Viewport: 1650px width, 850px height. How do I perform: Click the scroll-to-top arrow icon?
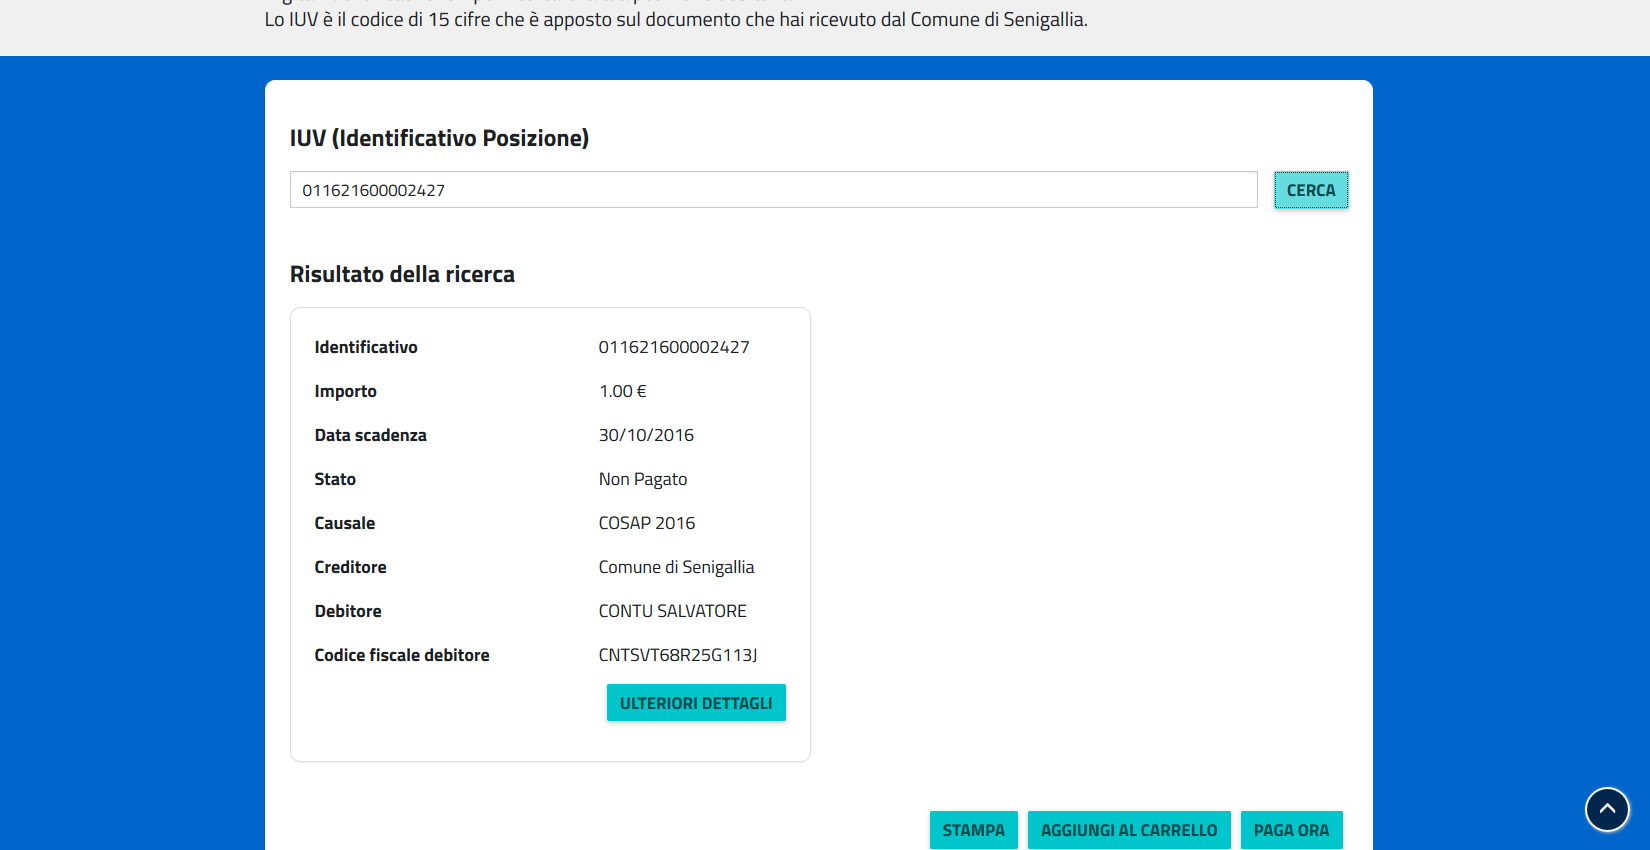pyautogui.click(x=1607, y=809)
